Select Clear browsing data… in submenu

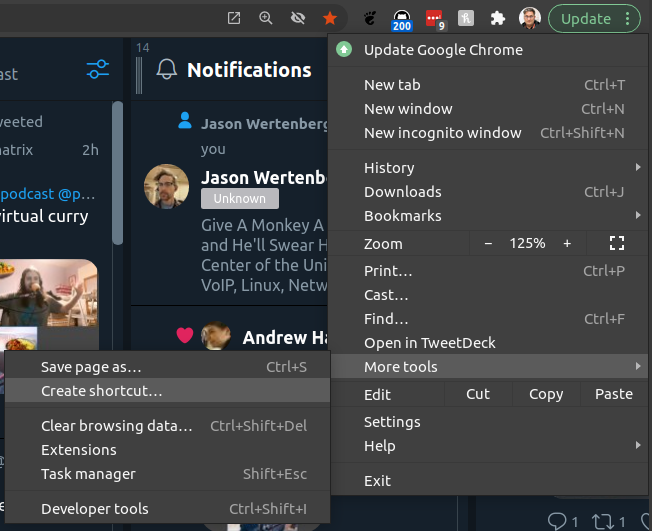(x=167, y=426)
